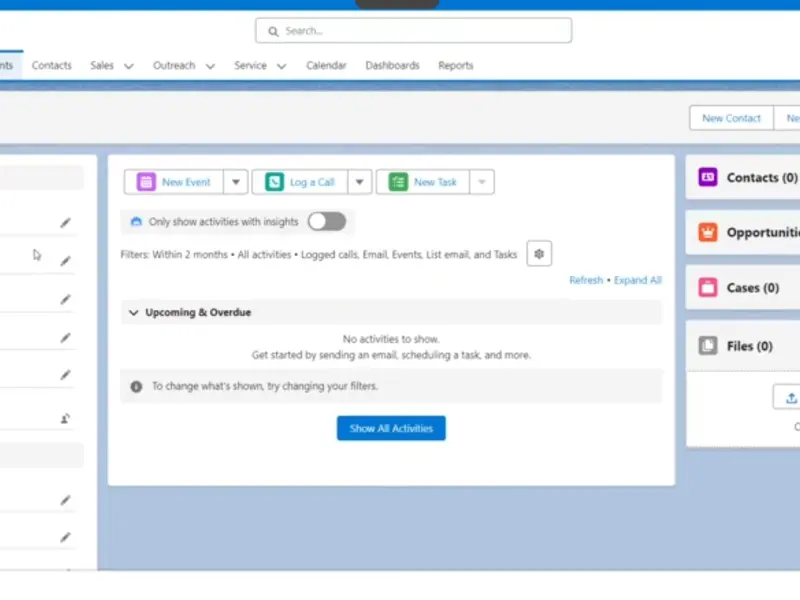Click the Opportunities crown icon
This screenshot has height=600, width=800.
tap(708, 232)
